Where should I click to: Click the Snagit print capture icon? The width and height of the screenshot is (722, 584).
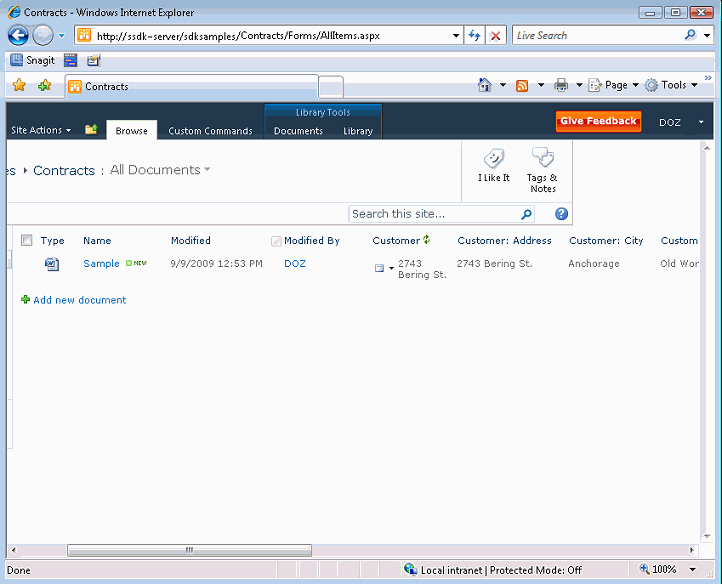click(93, 60)
